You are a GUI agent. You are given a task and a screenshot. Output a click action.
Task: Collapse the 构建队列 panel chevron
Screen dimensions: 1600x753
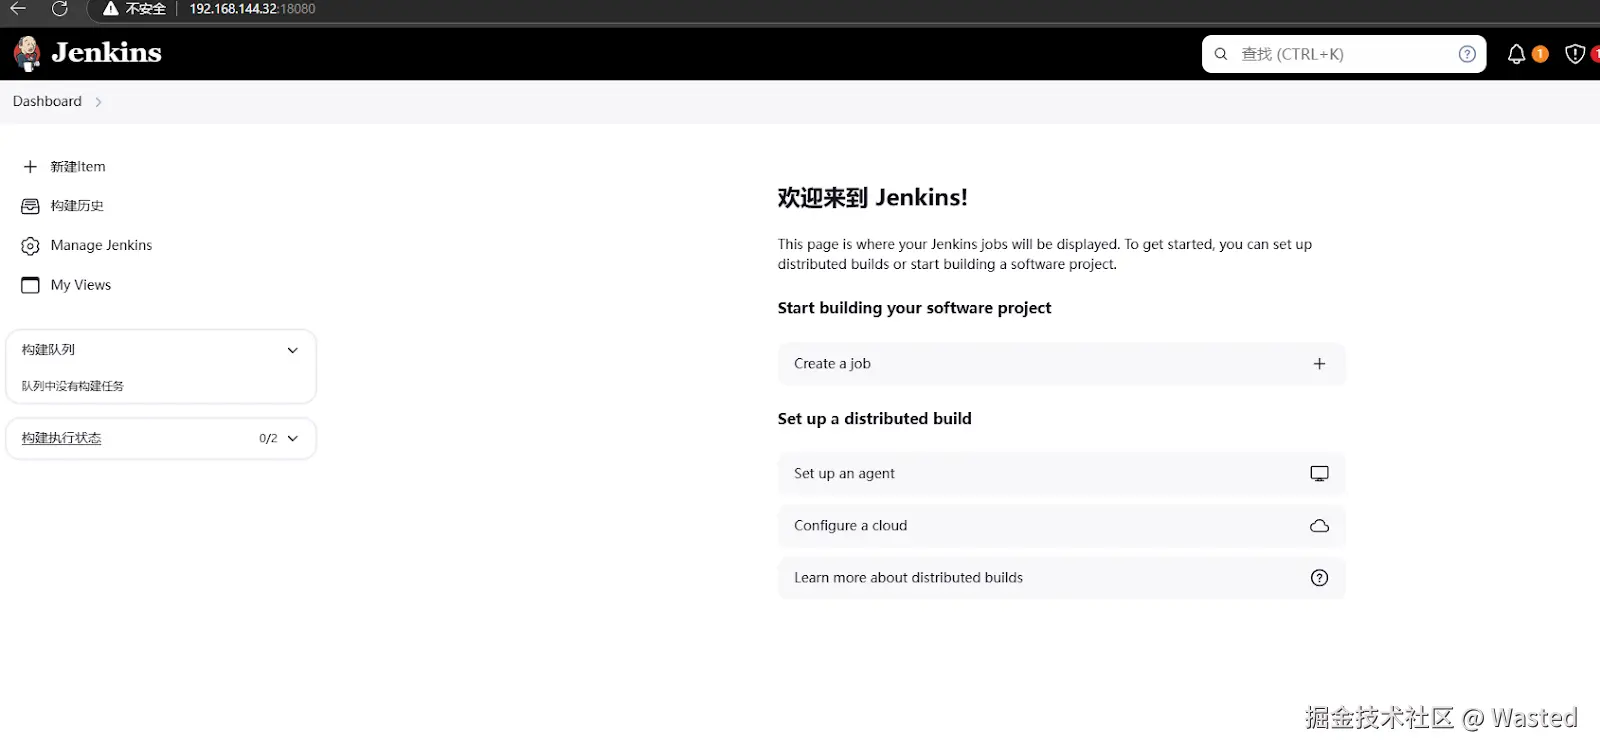coord(293,350)
